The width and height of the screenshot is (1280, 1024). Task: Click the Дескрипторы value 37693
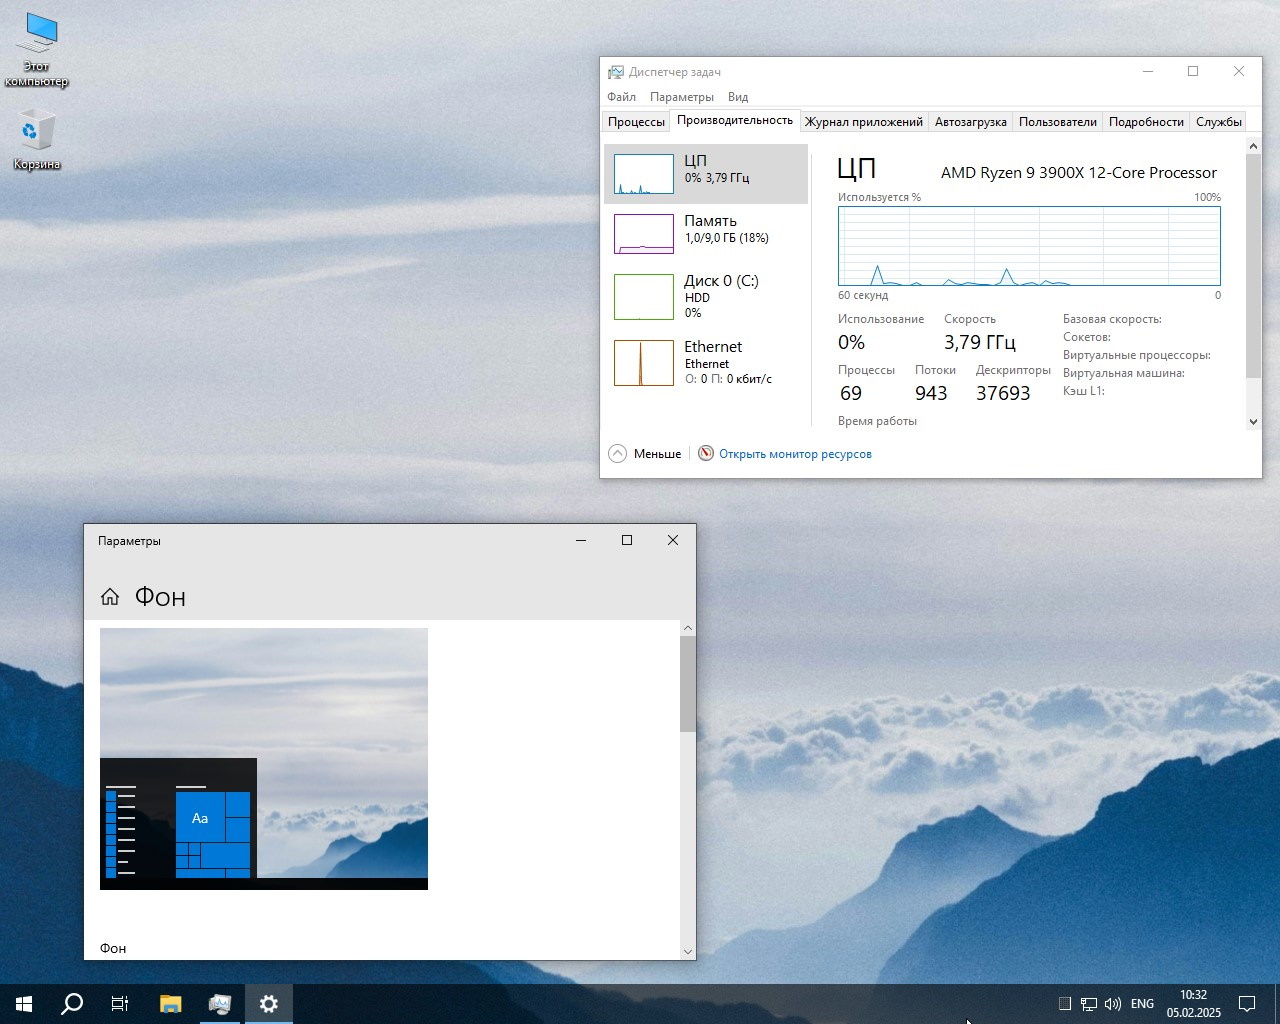(x=1003, y=393)
